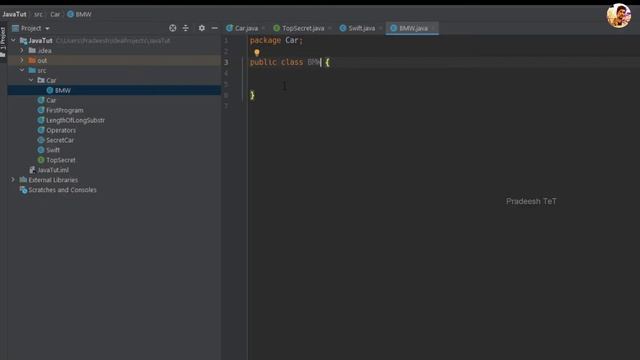The width and height of the screenshot is (640, 360).
Task: Click the locate/select opened file icon
Action: click(173, 28)
